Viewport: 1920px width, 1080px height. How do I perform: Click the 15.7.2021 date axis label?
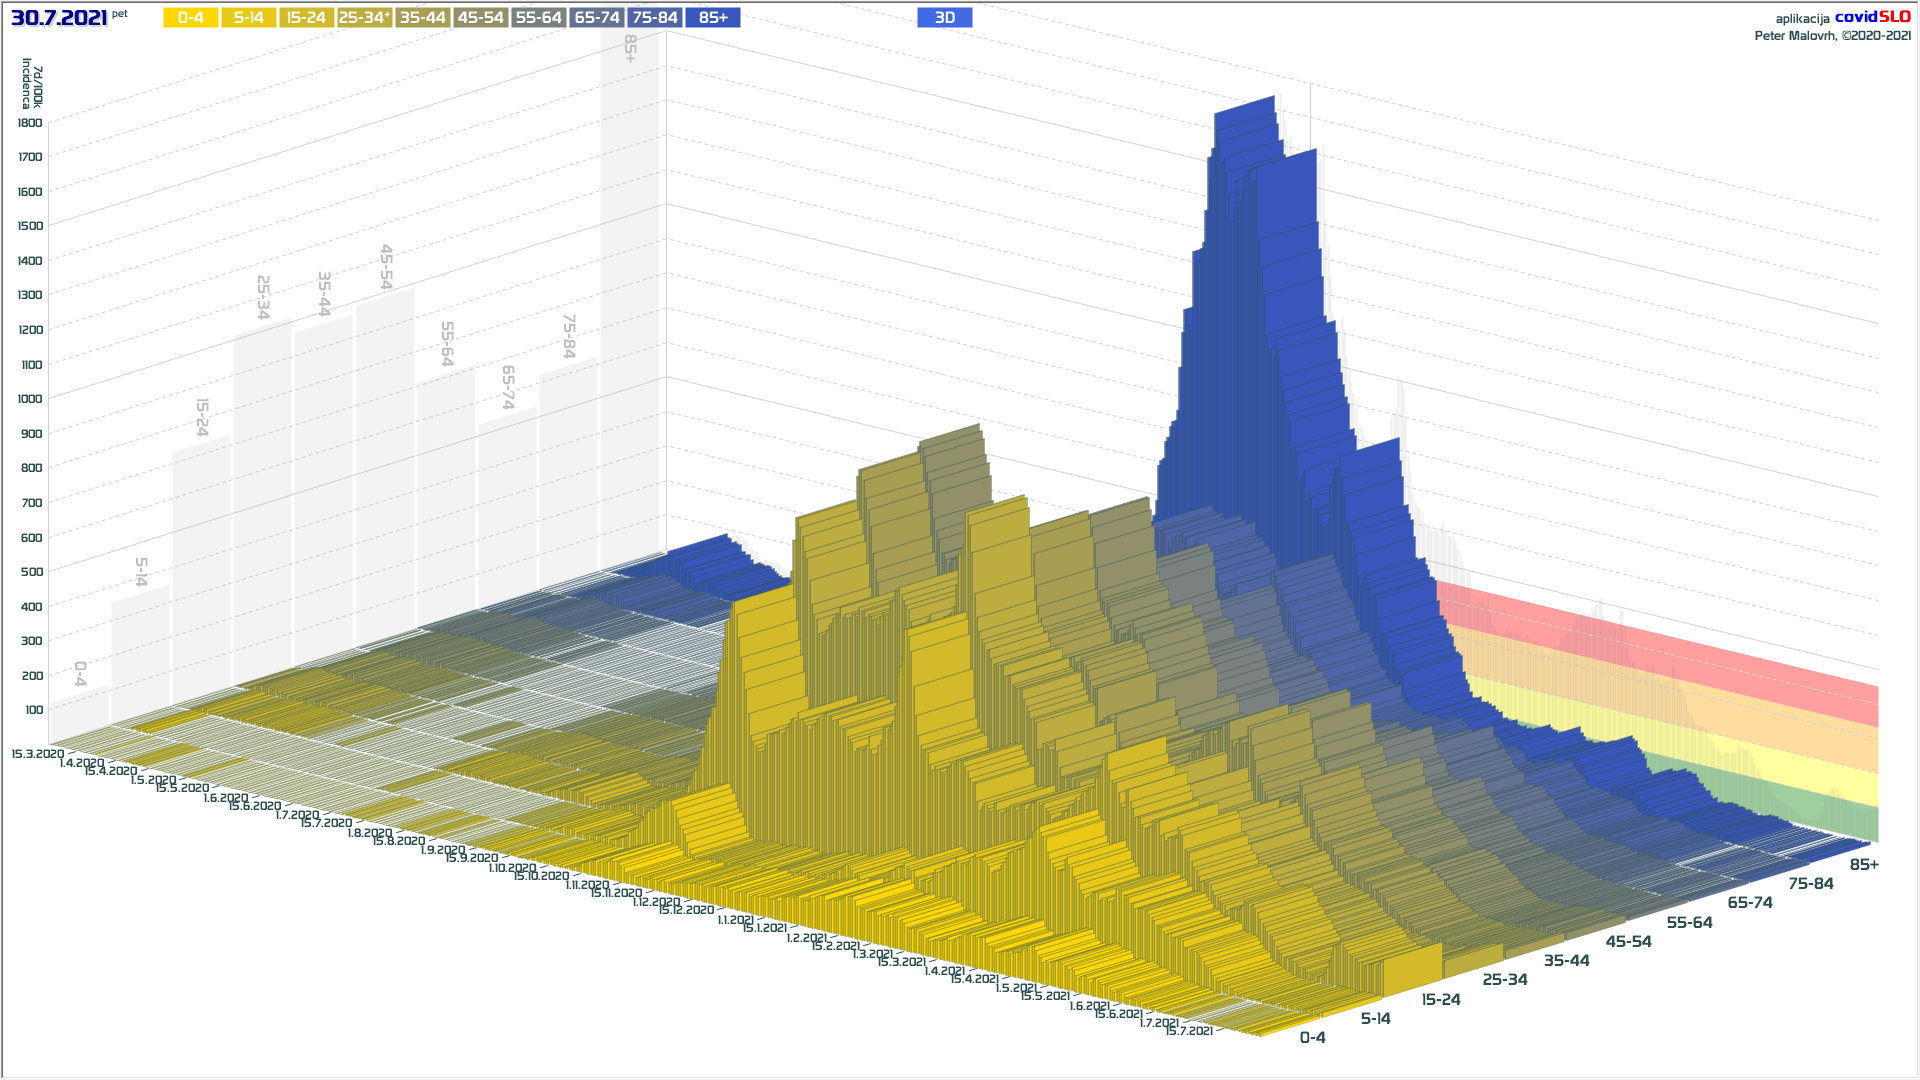[x=1189, y=1030]
